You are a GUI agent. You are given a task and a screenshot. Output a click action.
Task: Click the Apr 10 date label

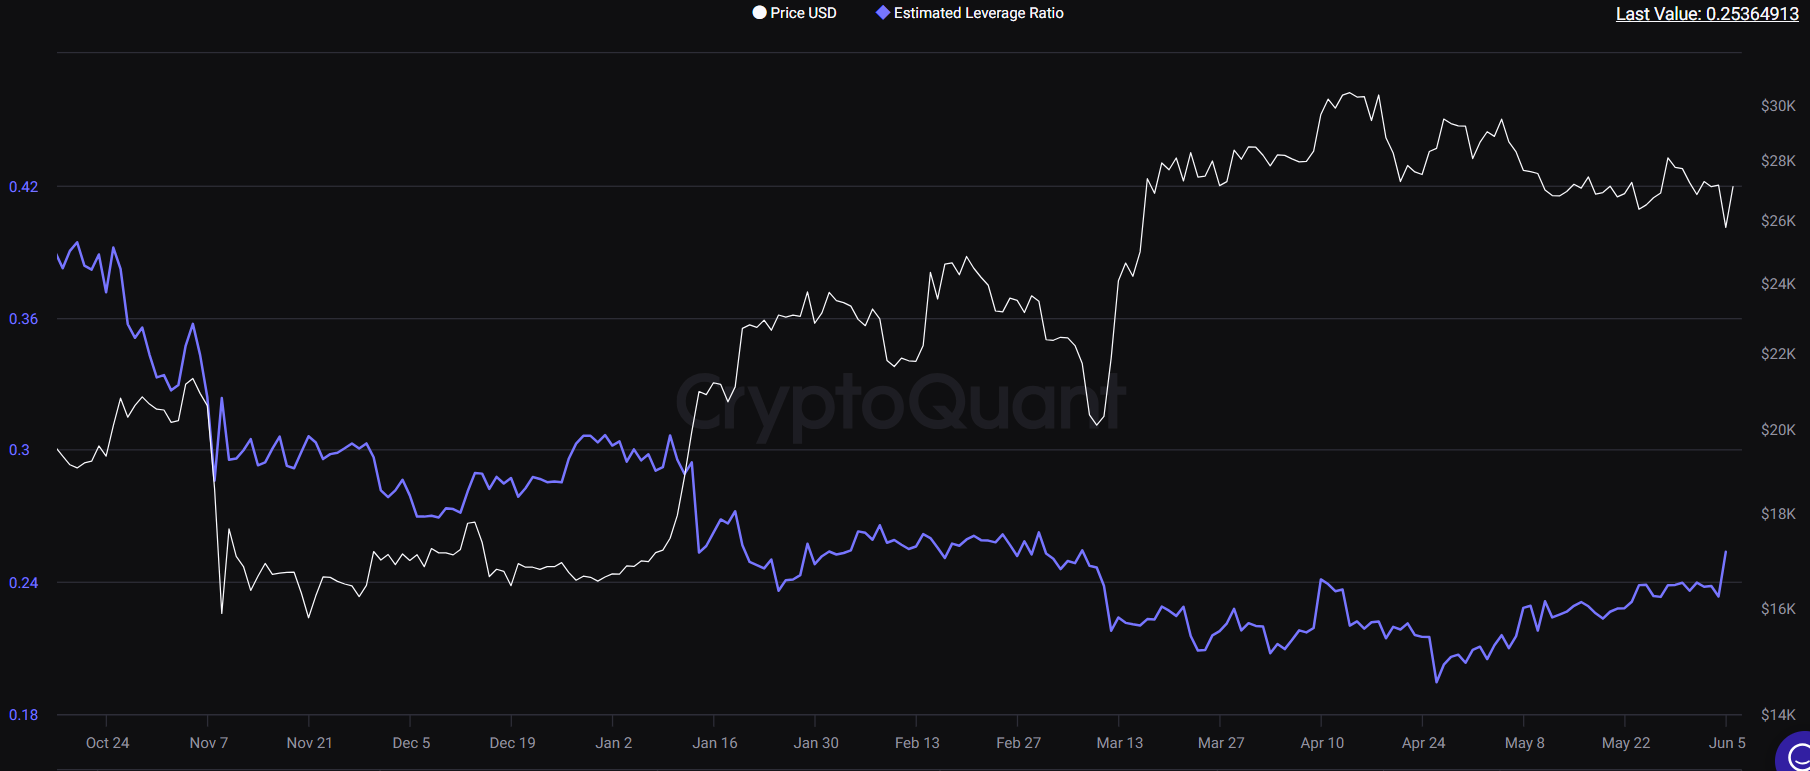(1322, 743)
